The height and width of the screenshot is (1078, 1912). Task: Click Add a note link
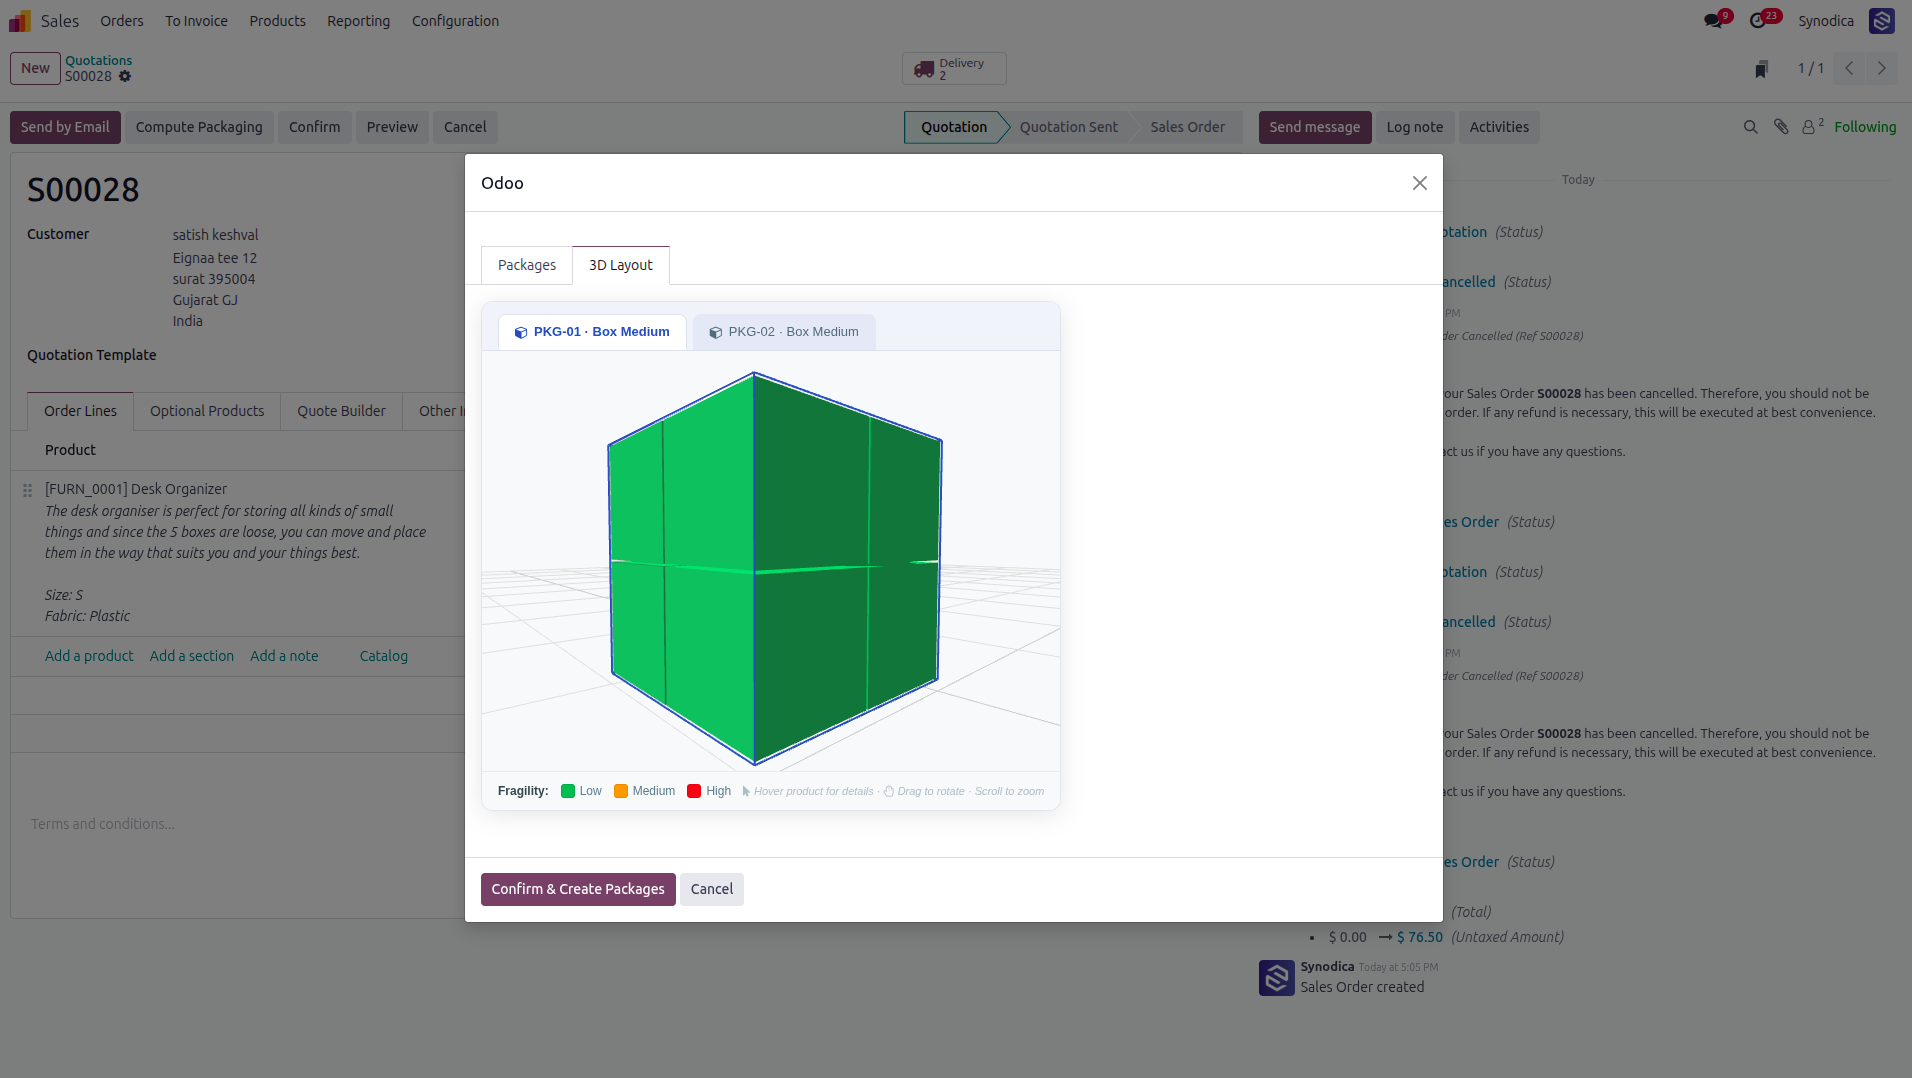point(284,656)
